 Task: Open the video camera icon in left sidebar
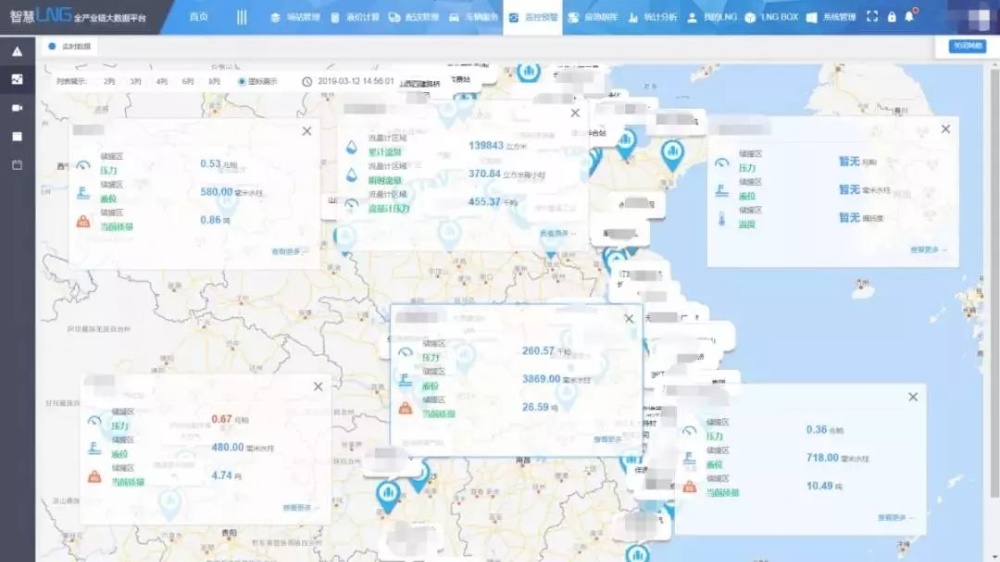tap(17, 108)
